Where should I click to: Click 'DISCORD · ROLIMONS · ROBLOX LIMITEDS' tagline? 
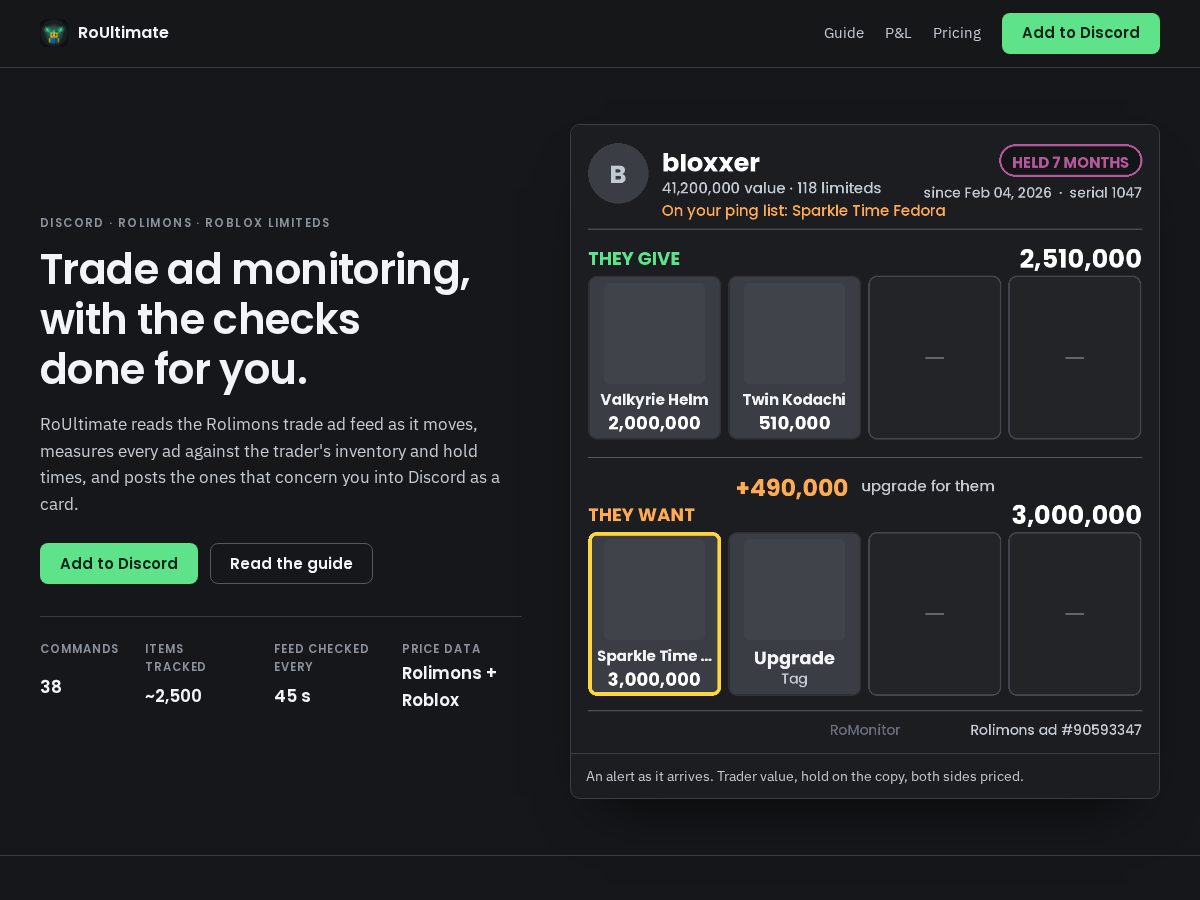[185, 223]
